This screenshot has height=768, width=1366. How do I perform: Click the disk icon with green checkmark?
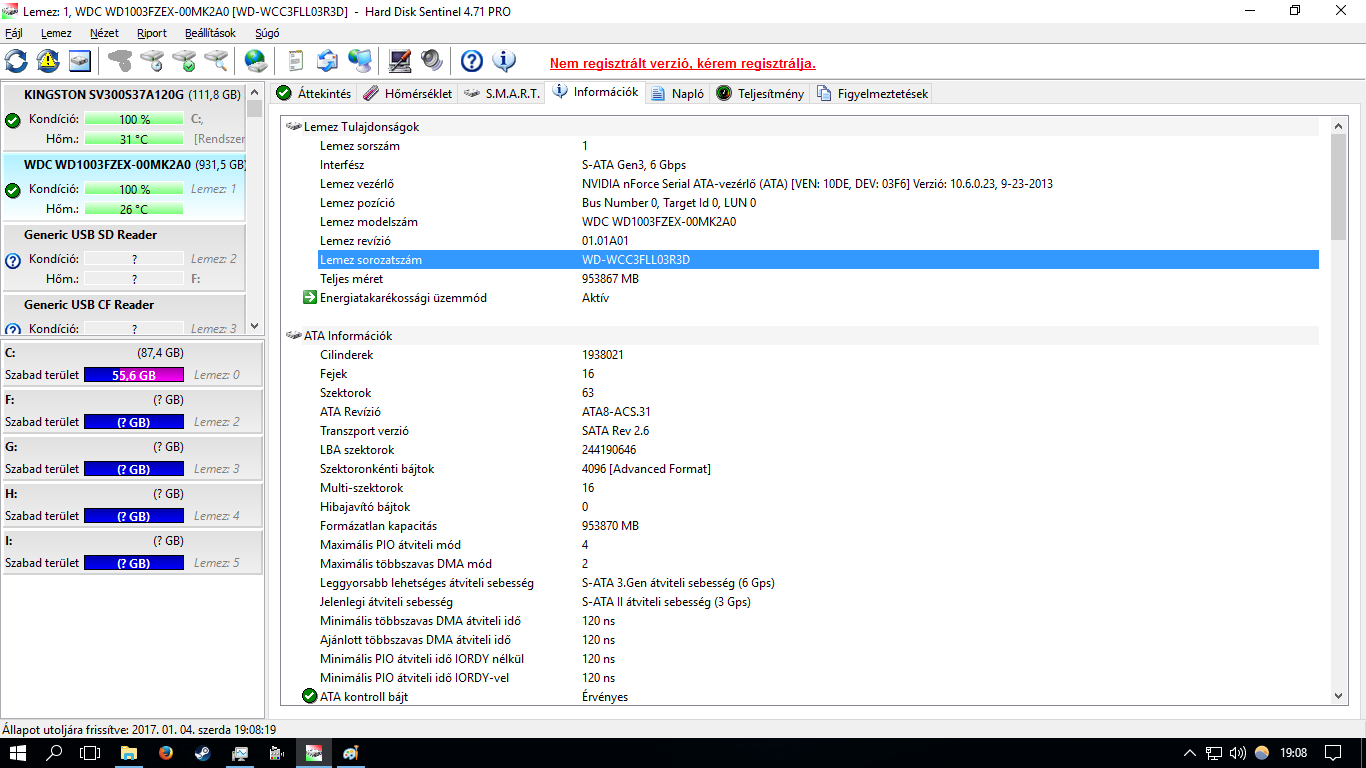[x=184, y=61]
